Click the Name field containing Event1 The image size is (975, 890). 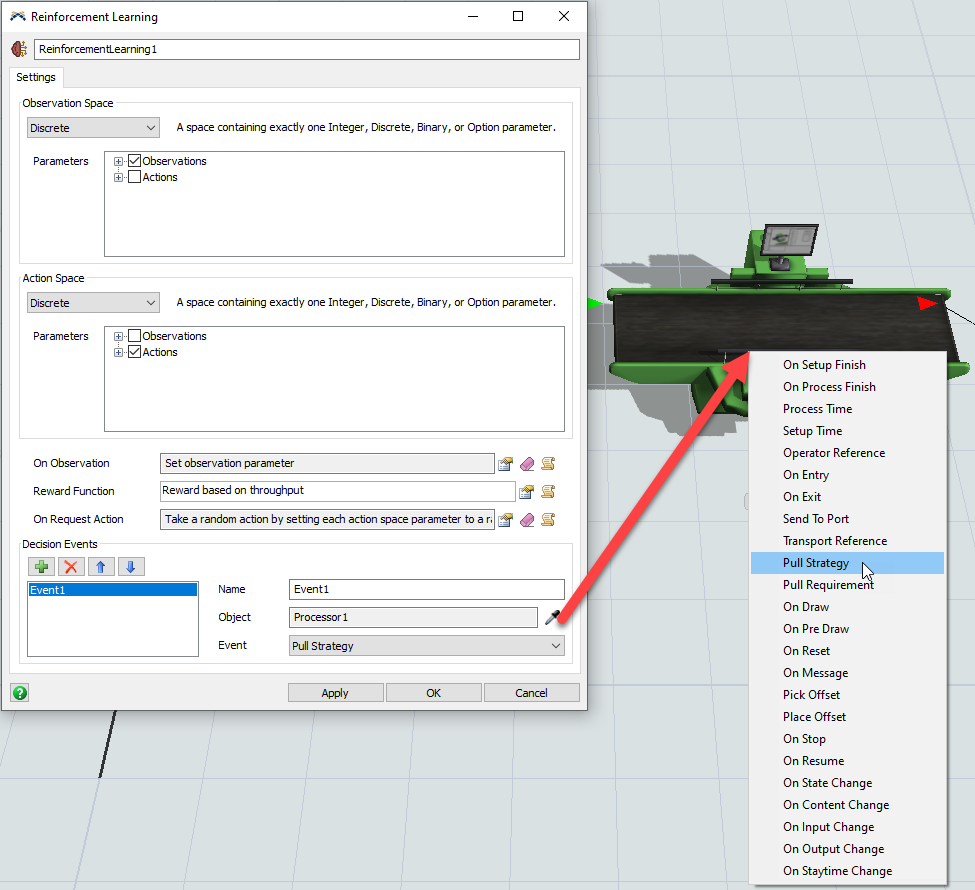(426, 590)
